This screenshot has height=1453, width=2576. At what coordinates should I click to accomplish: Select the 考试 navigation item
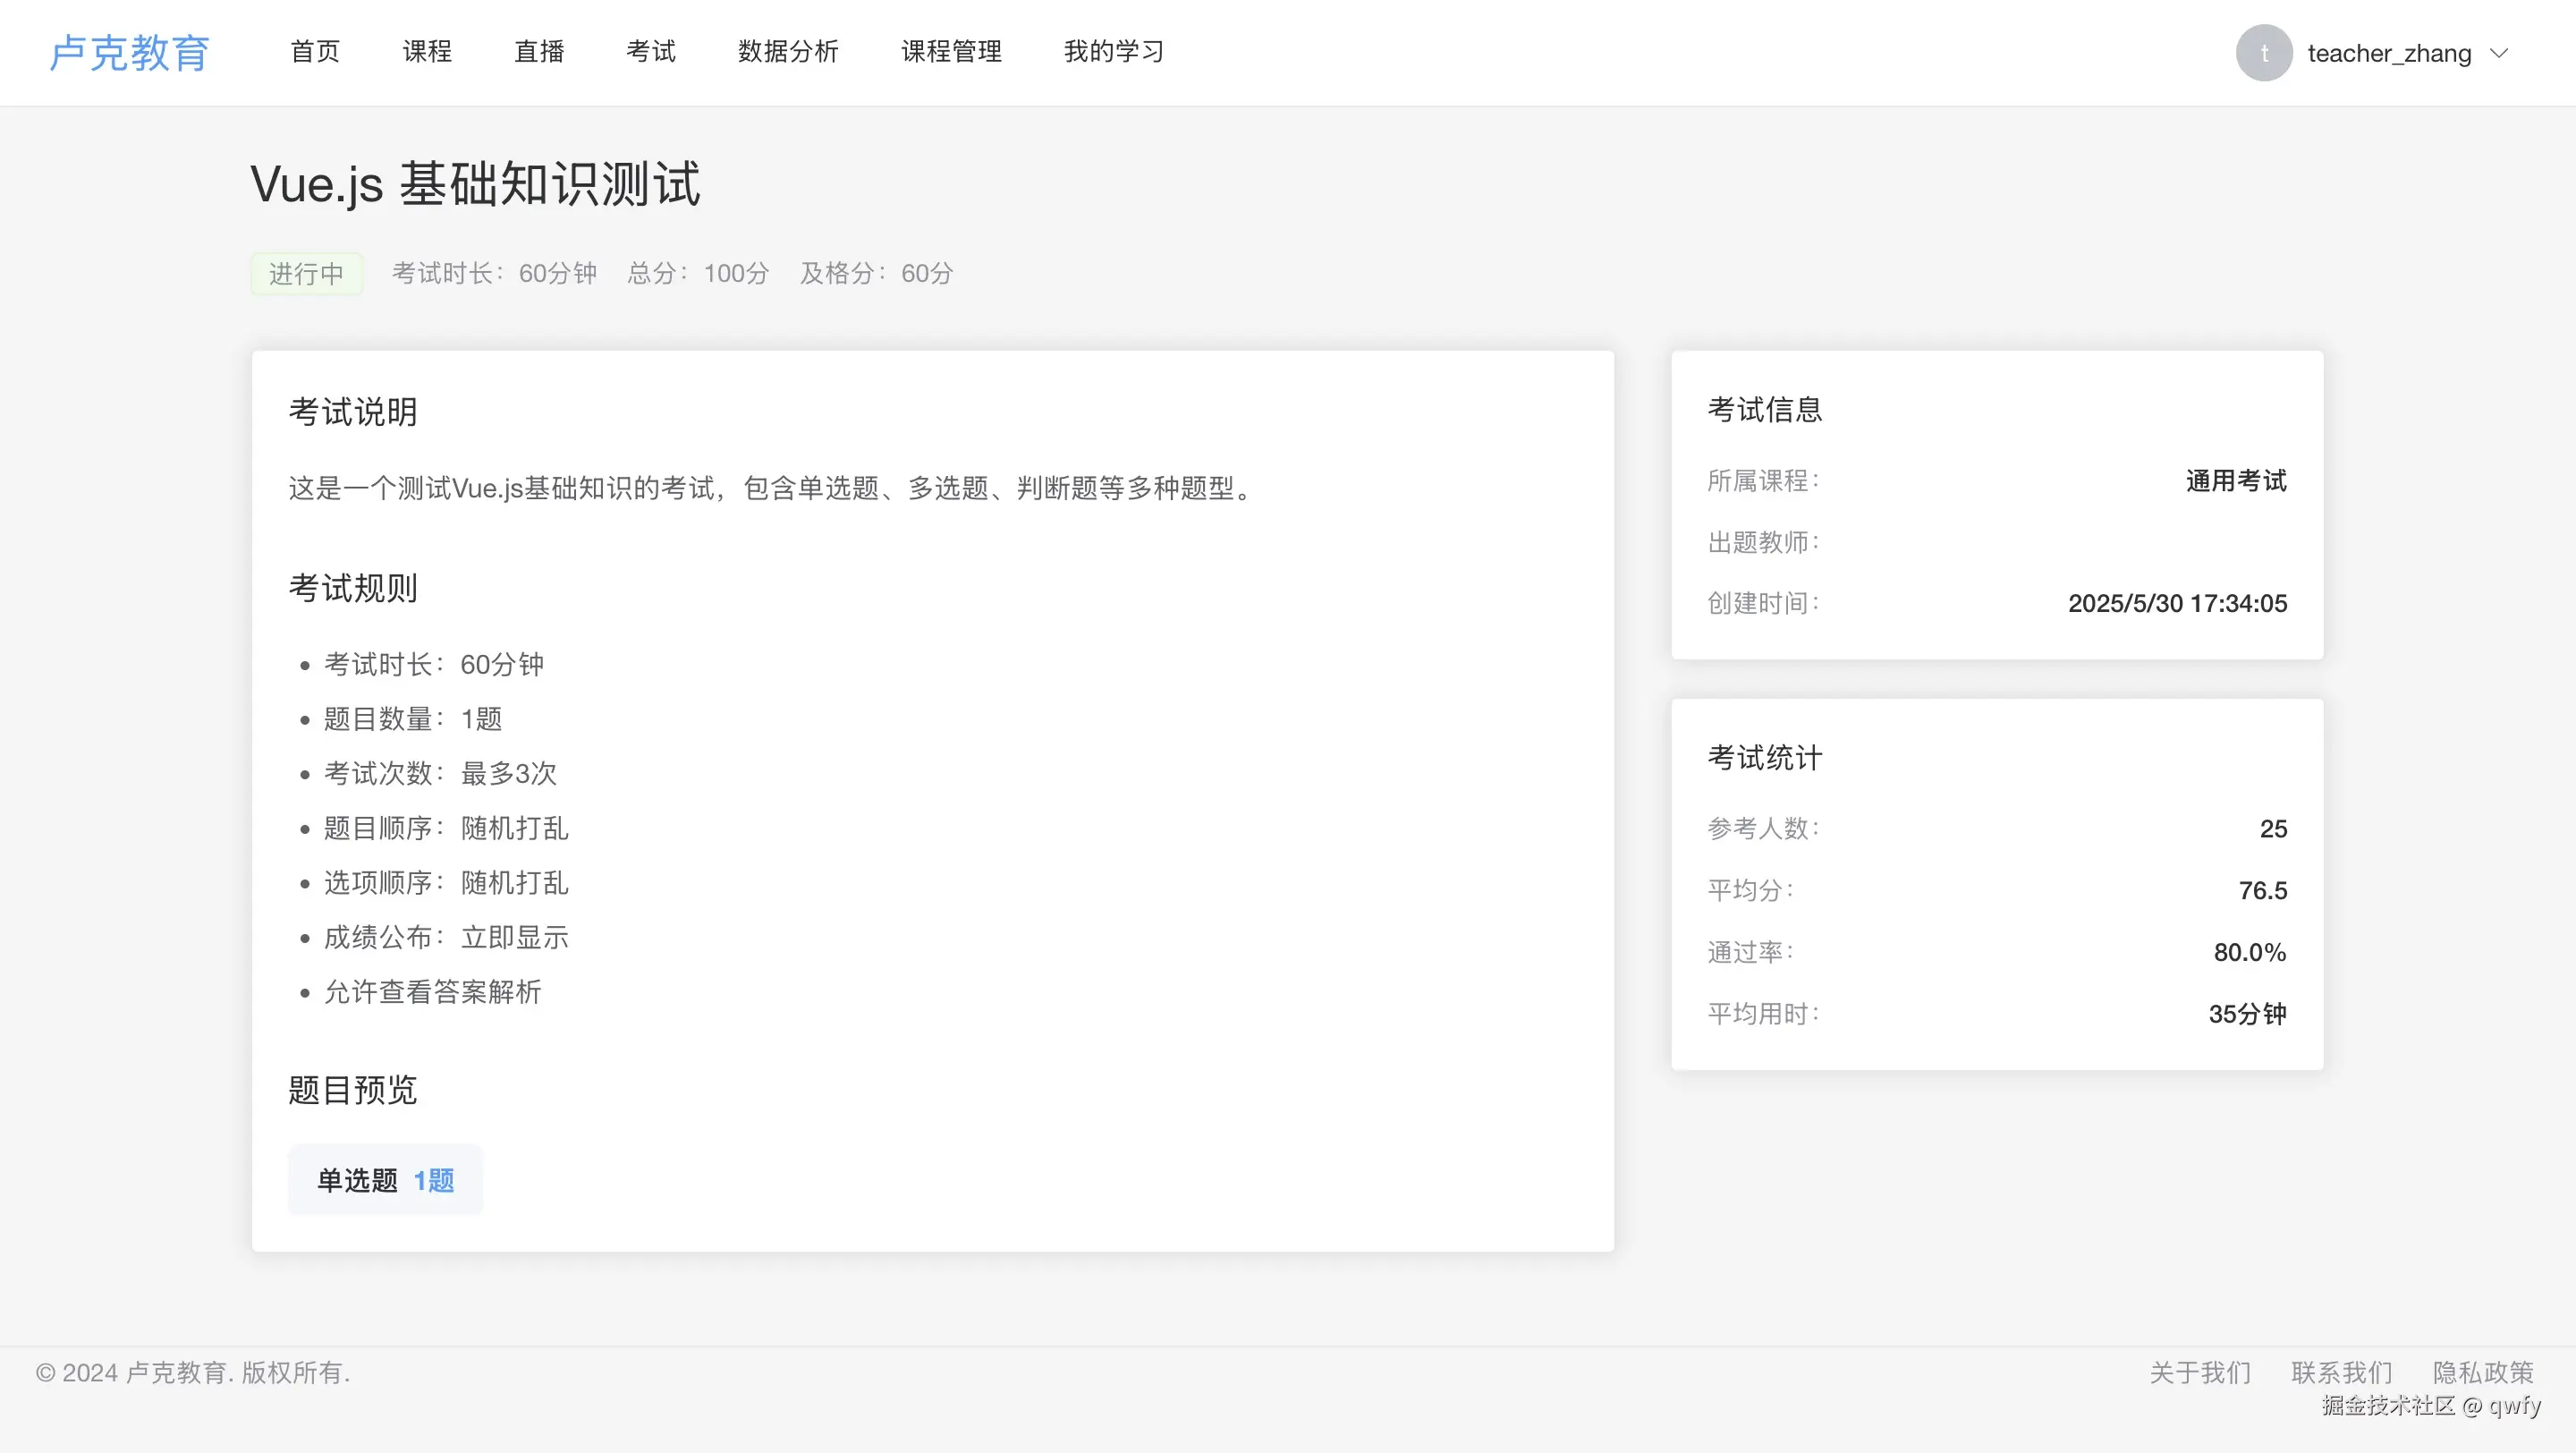[x=651, y=52]
